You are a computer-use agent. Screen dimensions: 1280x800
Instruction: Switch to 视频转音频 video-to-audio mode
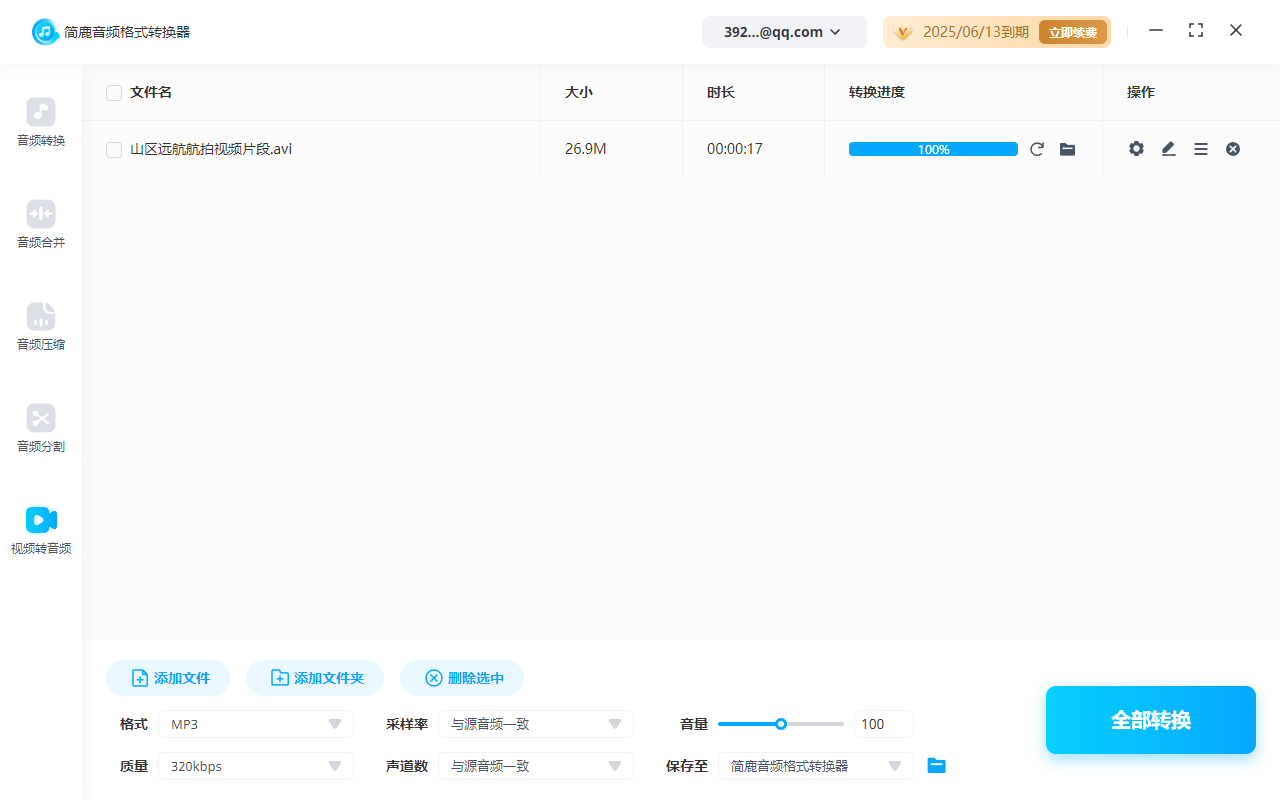(x=40, y=530)
